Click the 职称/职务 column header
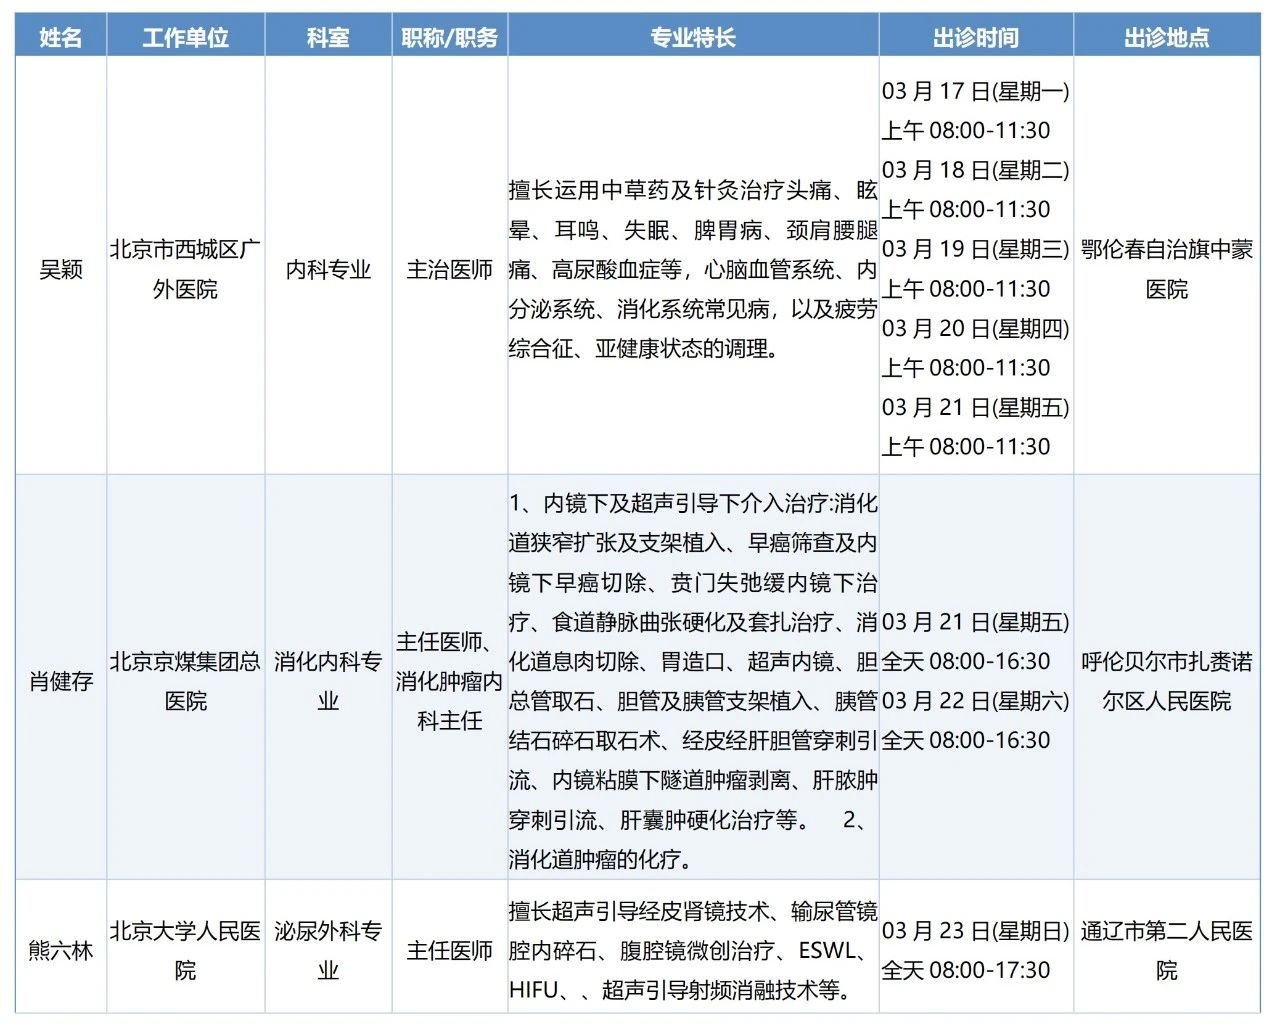The image size is (1280, 1032). (x=449, y=38)
